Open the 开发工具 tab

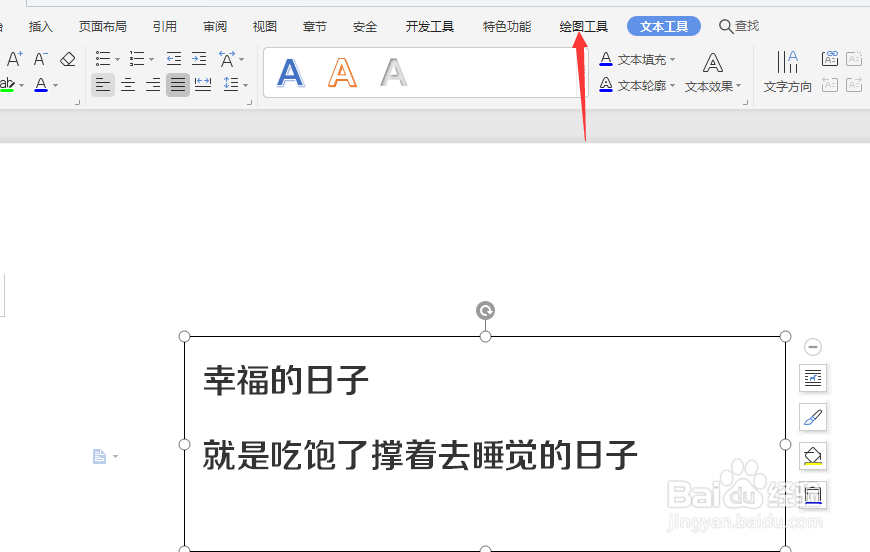pyautogui.click(x=429, y=27)
